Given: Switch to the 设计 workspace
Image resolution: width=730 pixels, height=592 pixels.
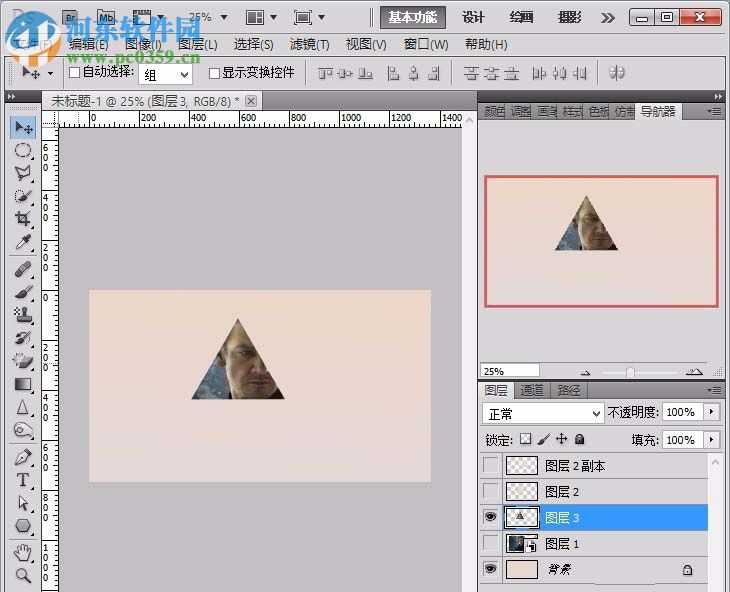Looking at the screenshot, I should (x=473, y=17).
